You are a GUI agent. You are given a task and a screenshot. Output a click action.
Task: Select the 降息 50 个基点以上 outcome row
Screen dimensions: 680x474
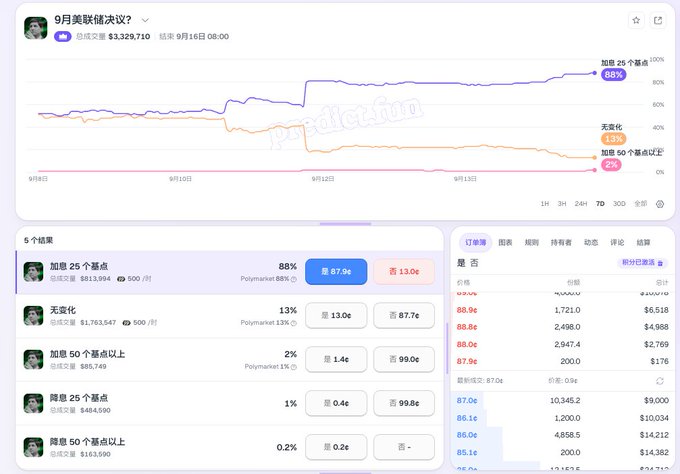click(230, 447)
